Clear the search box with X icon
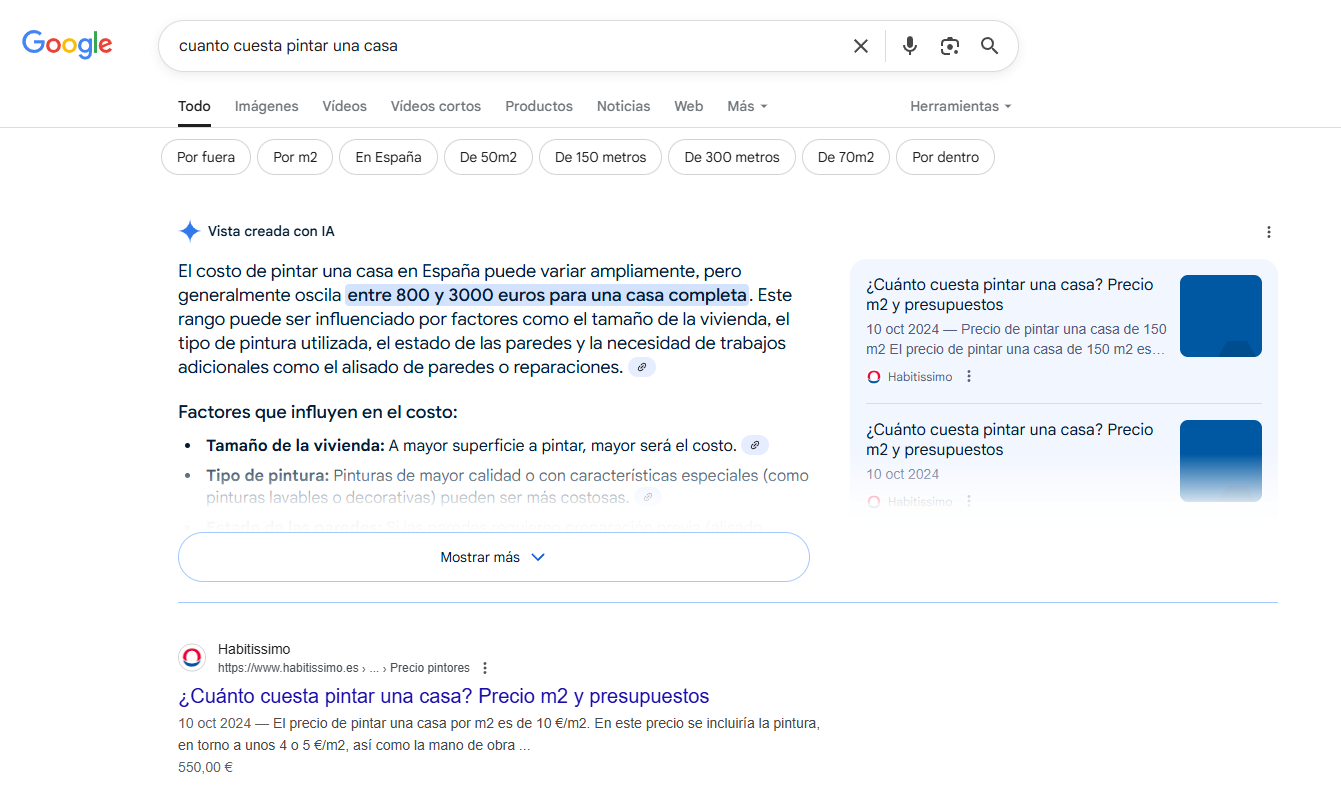 [860, 46]
